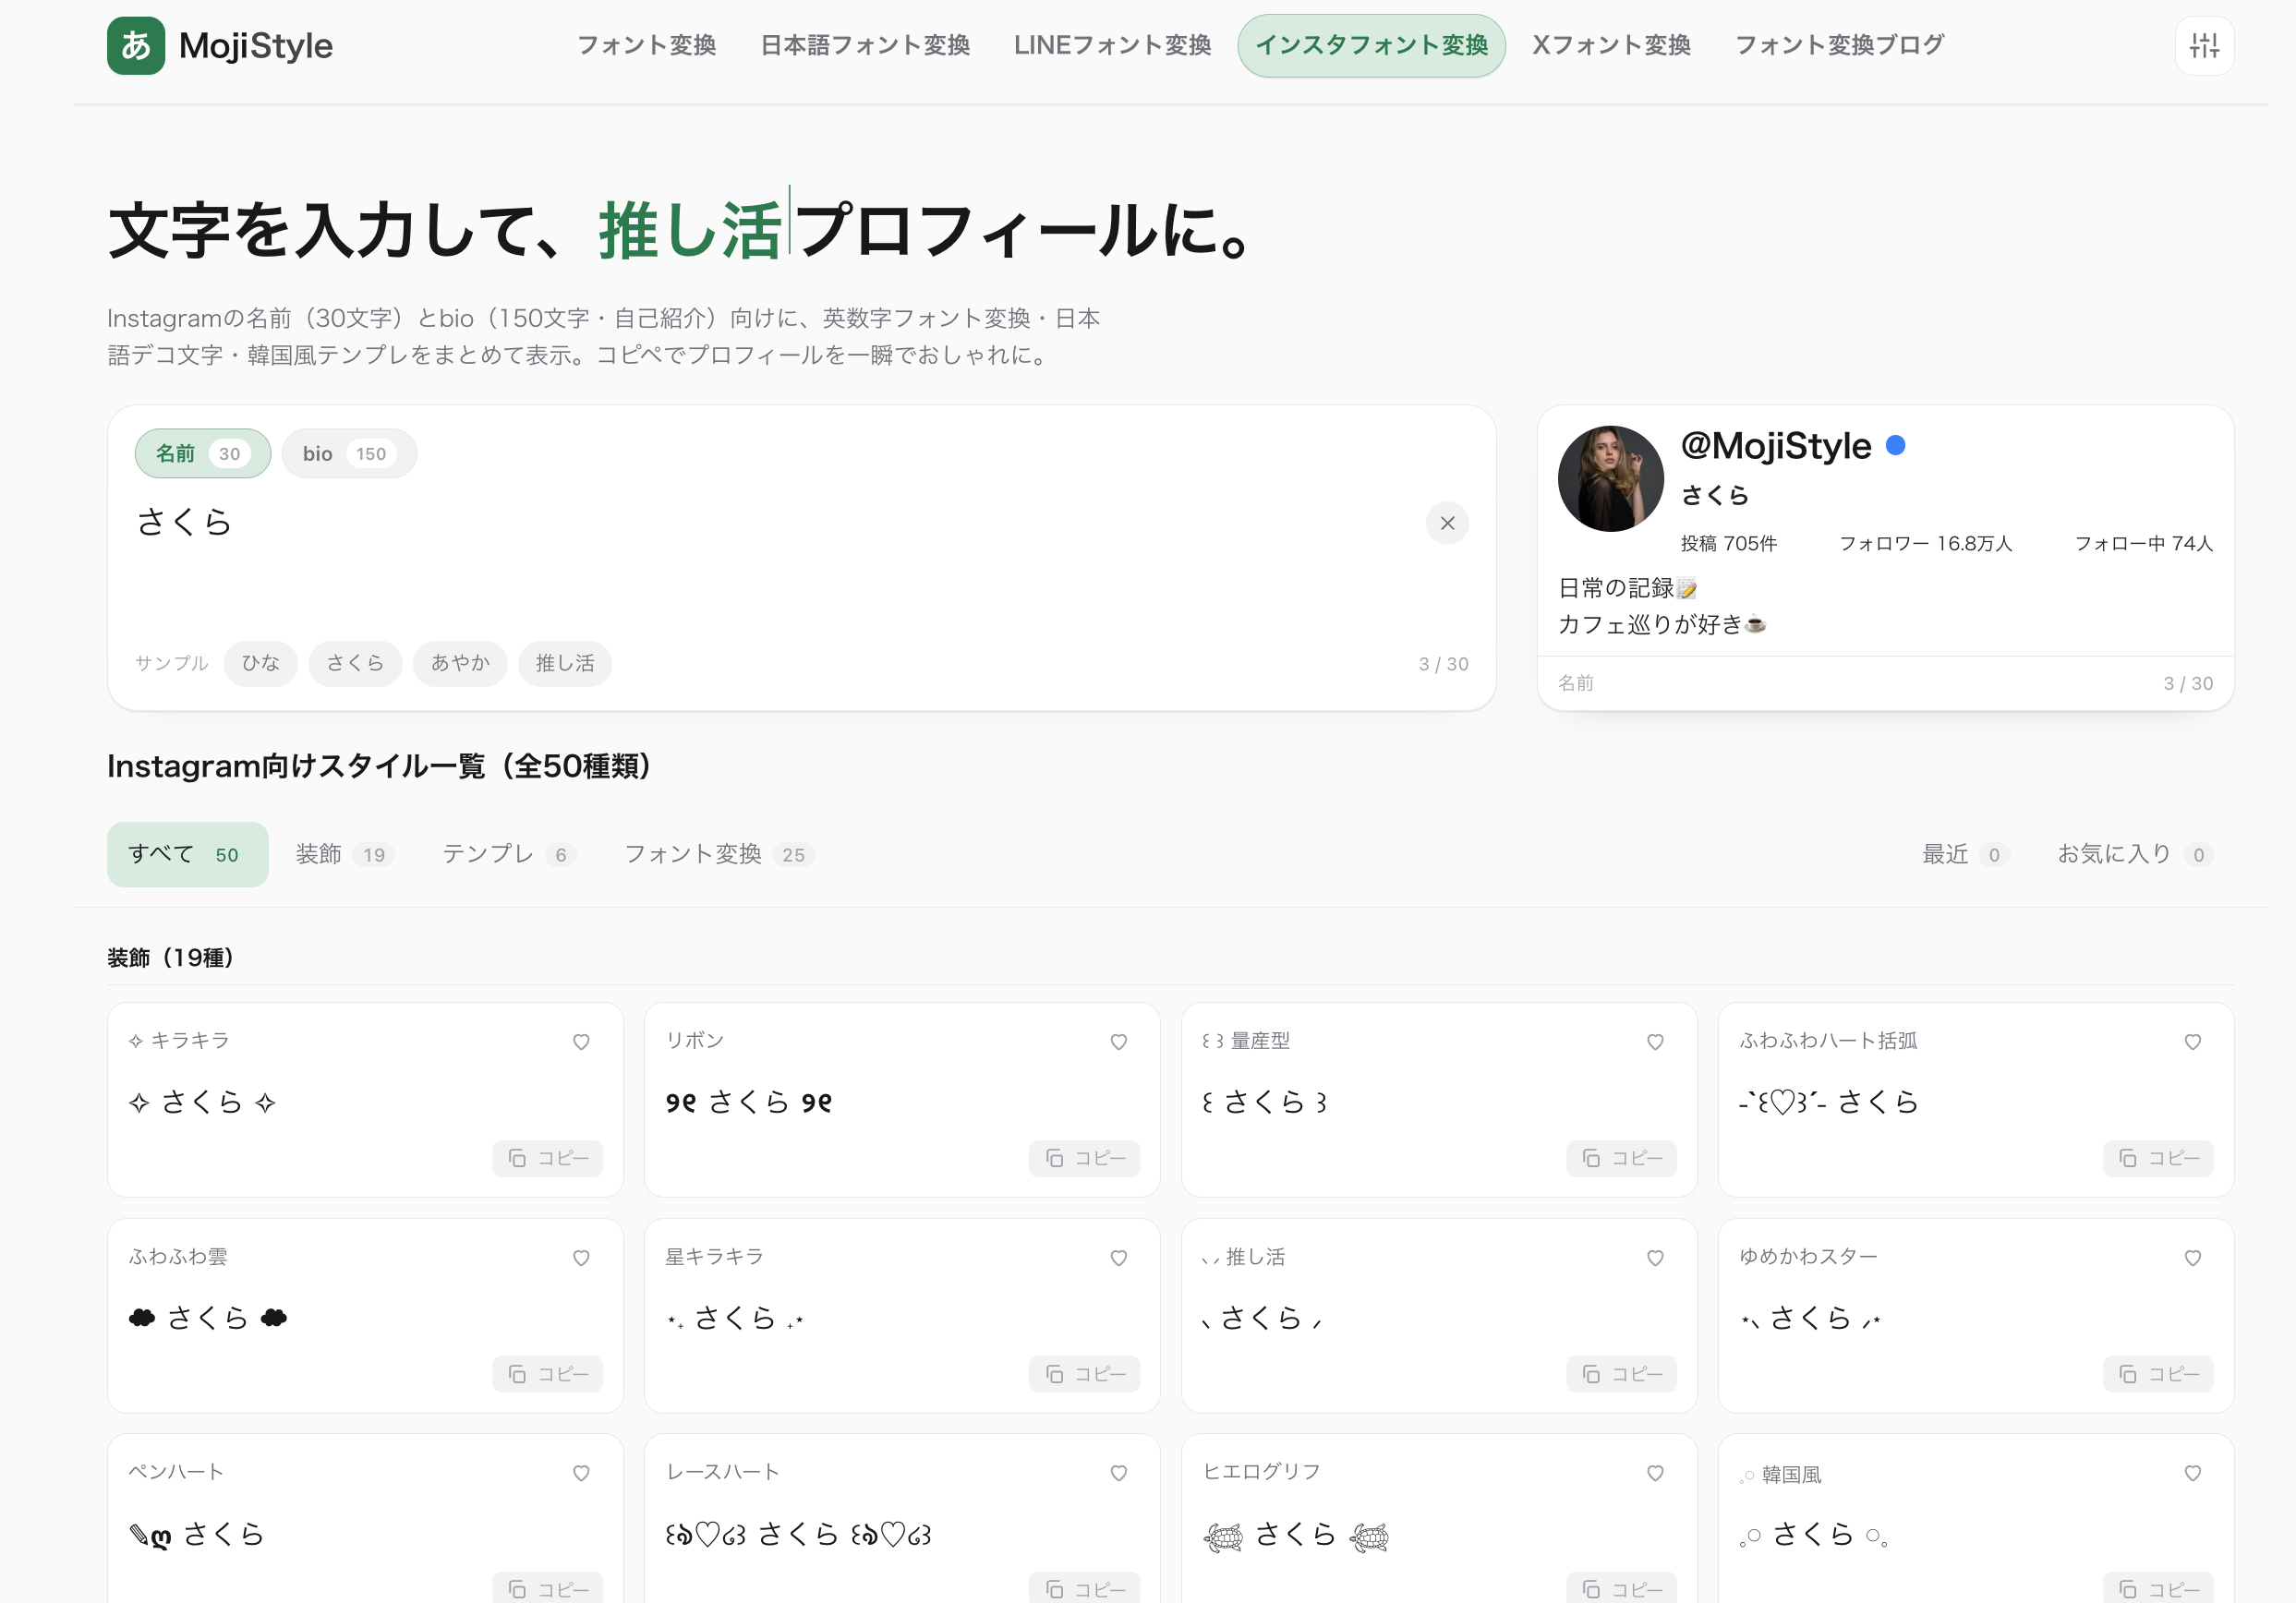The image size is (2296, 1603).
Task: Switch to bio 150 input mode
Action: pos(349,453)
